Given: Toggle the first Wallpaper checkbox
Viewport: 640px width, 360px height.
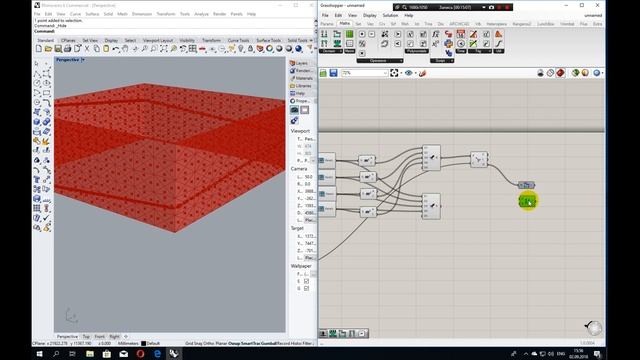Looking at the screenshot, I should point(306,281).
